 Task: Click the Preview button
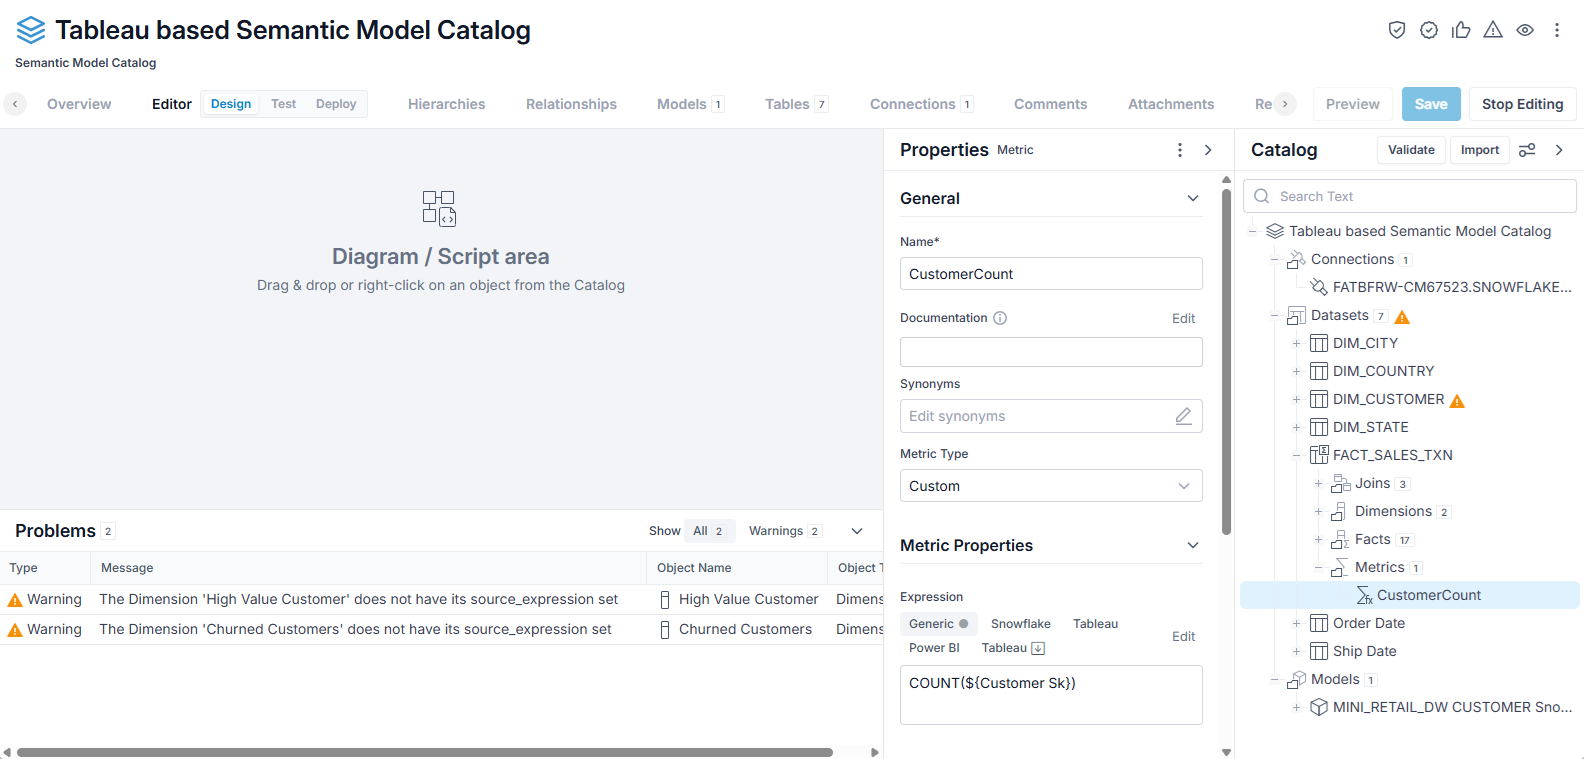(x=1352, y=104)
